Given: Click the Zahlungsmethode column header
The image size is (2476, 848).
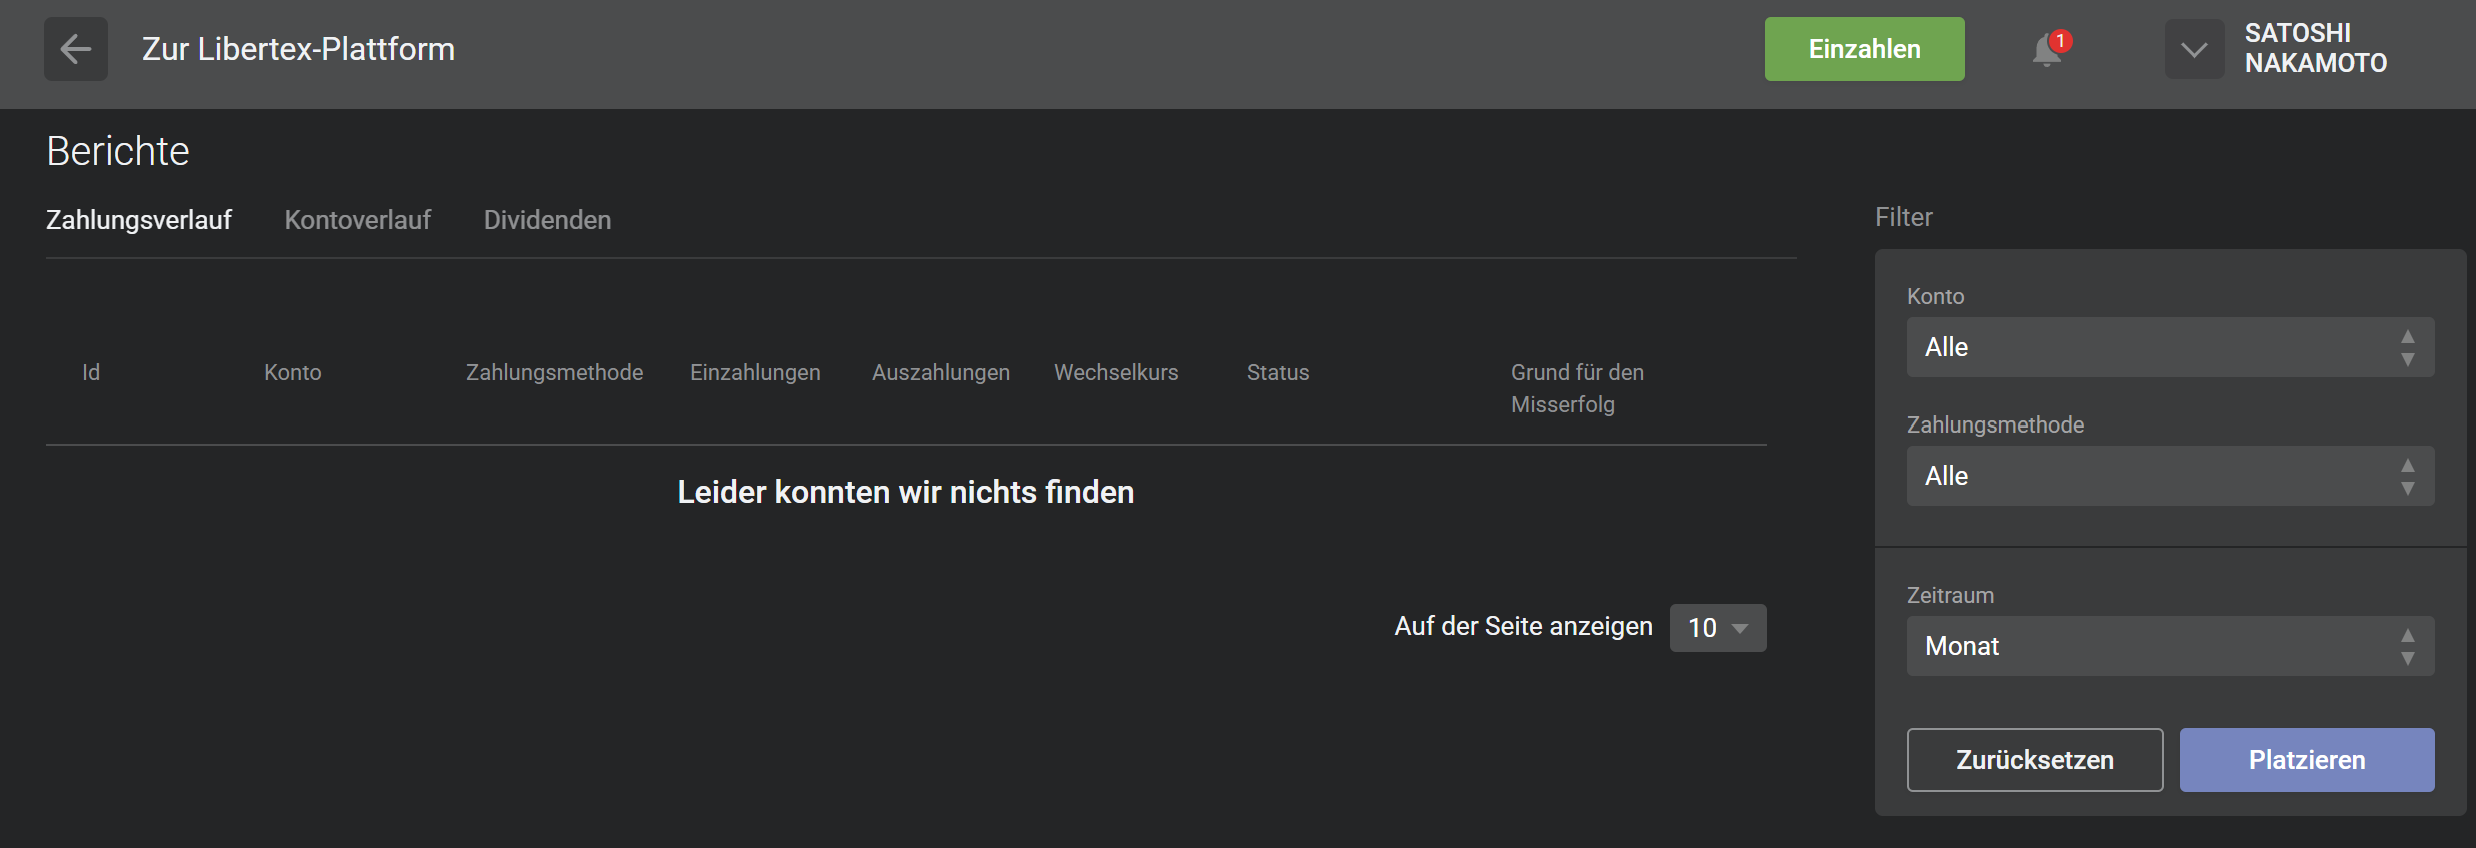Looking at the screenshot, I should click(554, 372).
